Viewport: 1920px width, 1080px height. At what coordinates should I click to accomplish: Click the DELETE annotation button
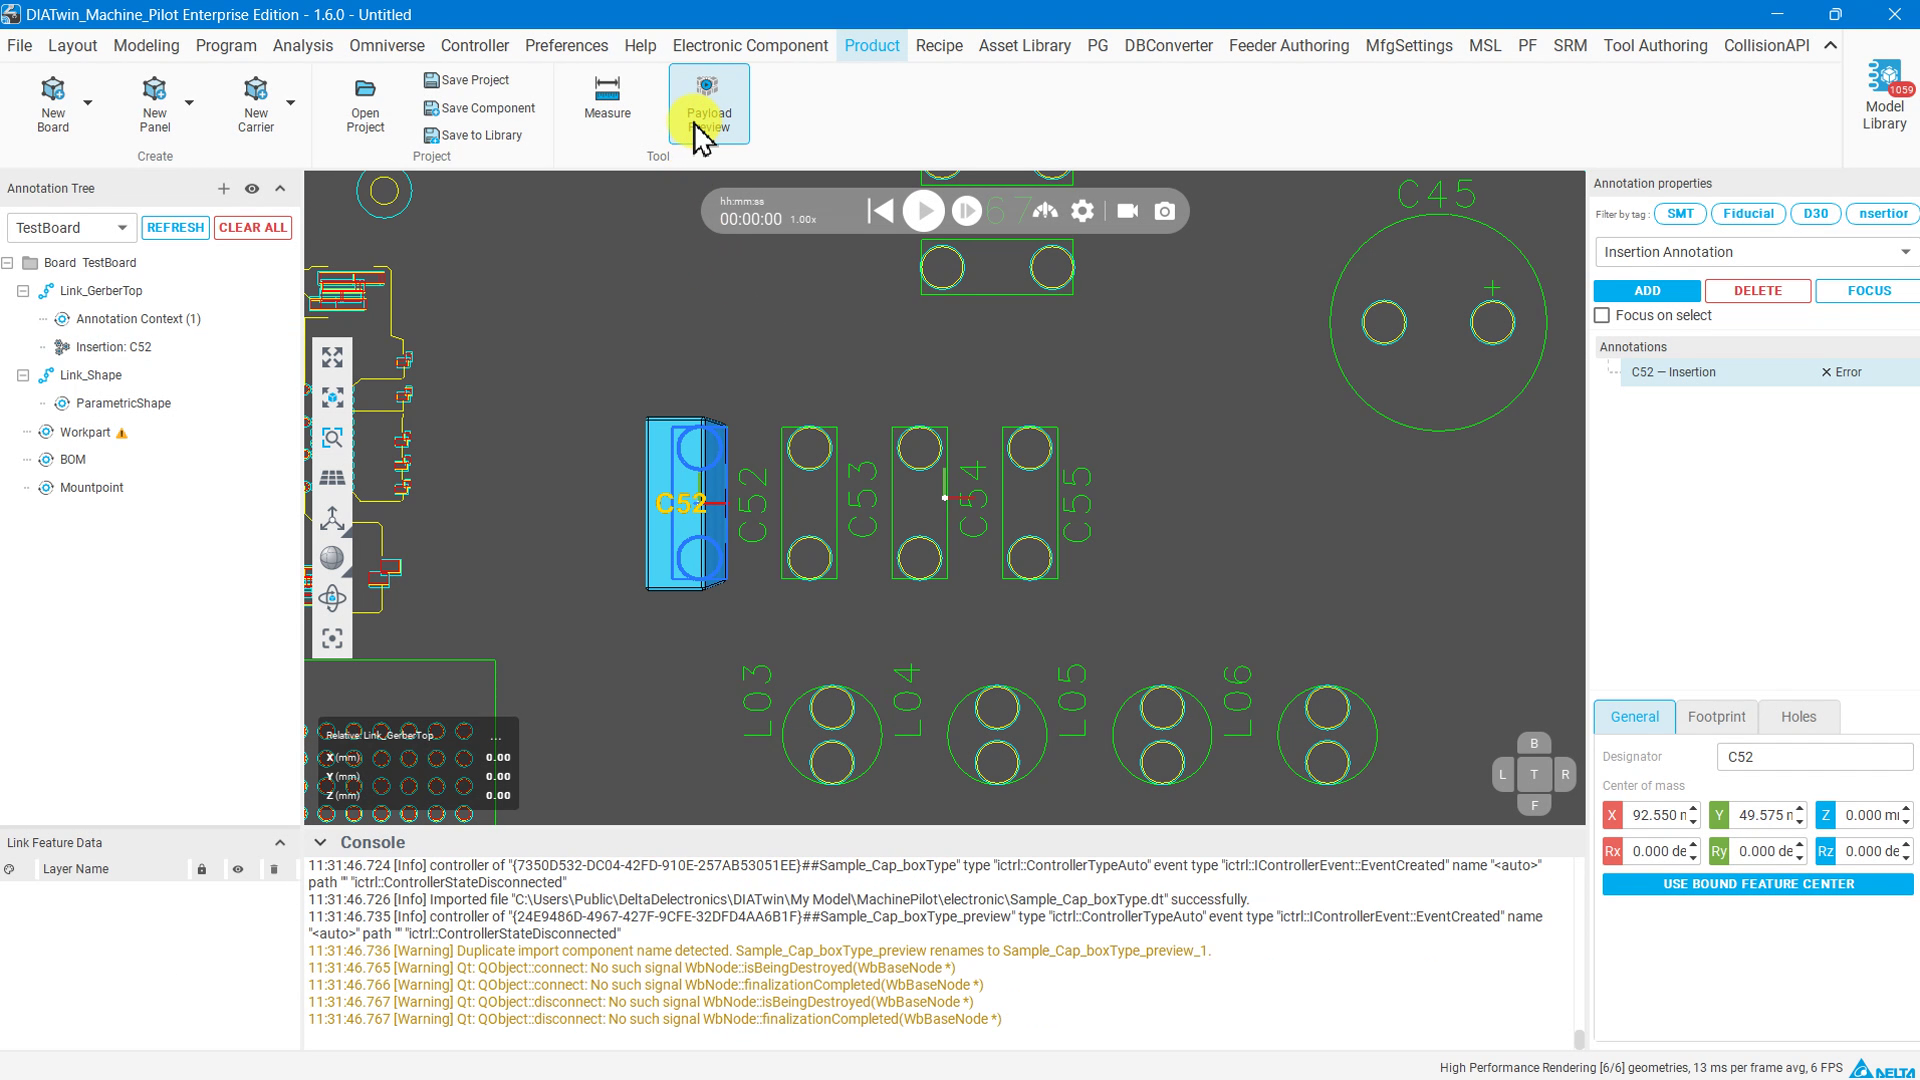pos(1757,291)
